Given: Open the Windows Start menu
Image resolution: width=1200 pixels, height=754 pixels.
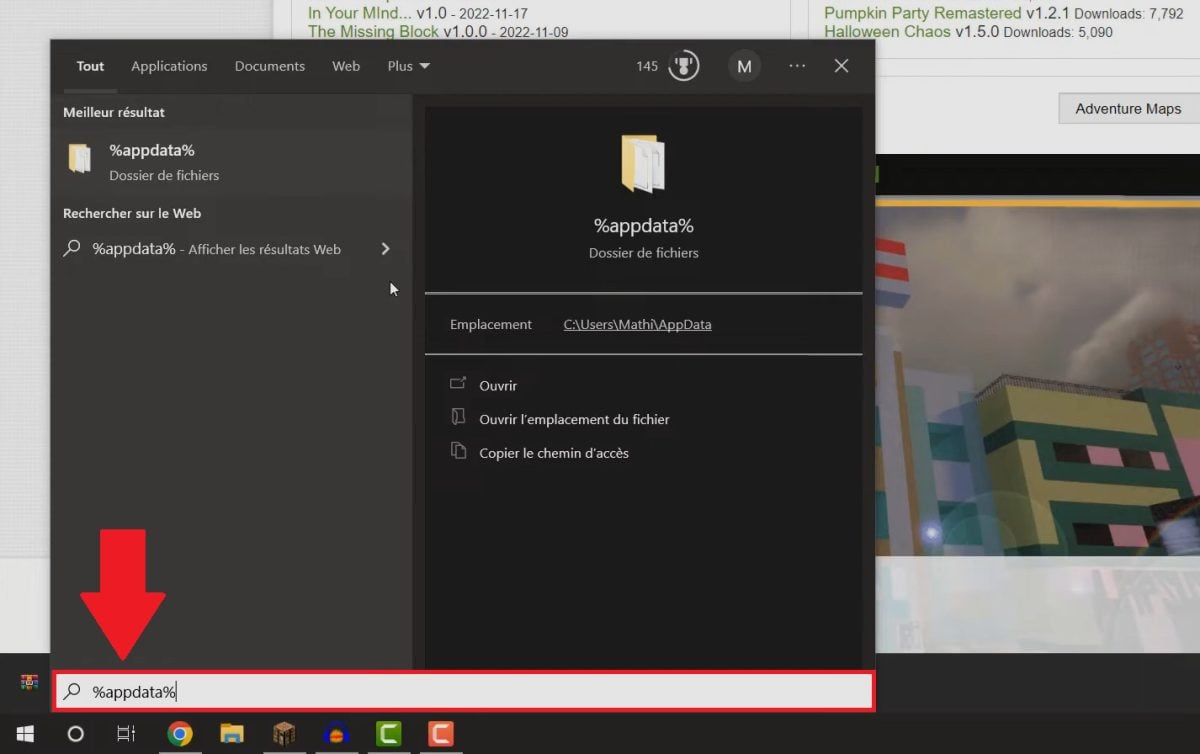Looking at the screenshot, I should click(x=25, y=734).
